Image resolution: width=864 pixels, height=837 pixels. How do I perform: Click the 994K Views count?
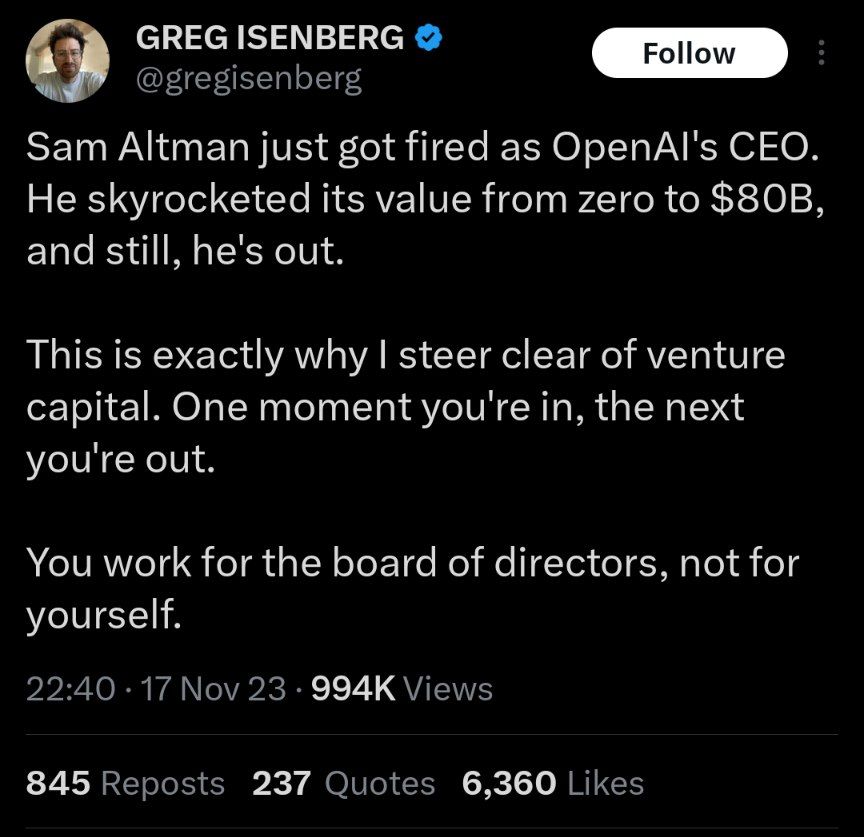402,689
